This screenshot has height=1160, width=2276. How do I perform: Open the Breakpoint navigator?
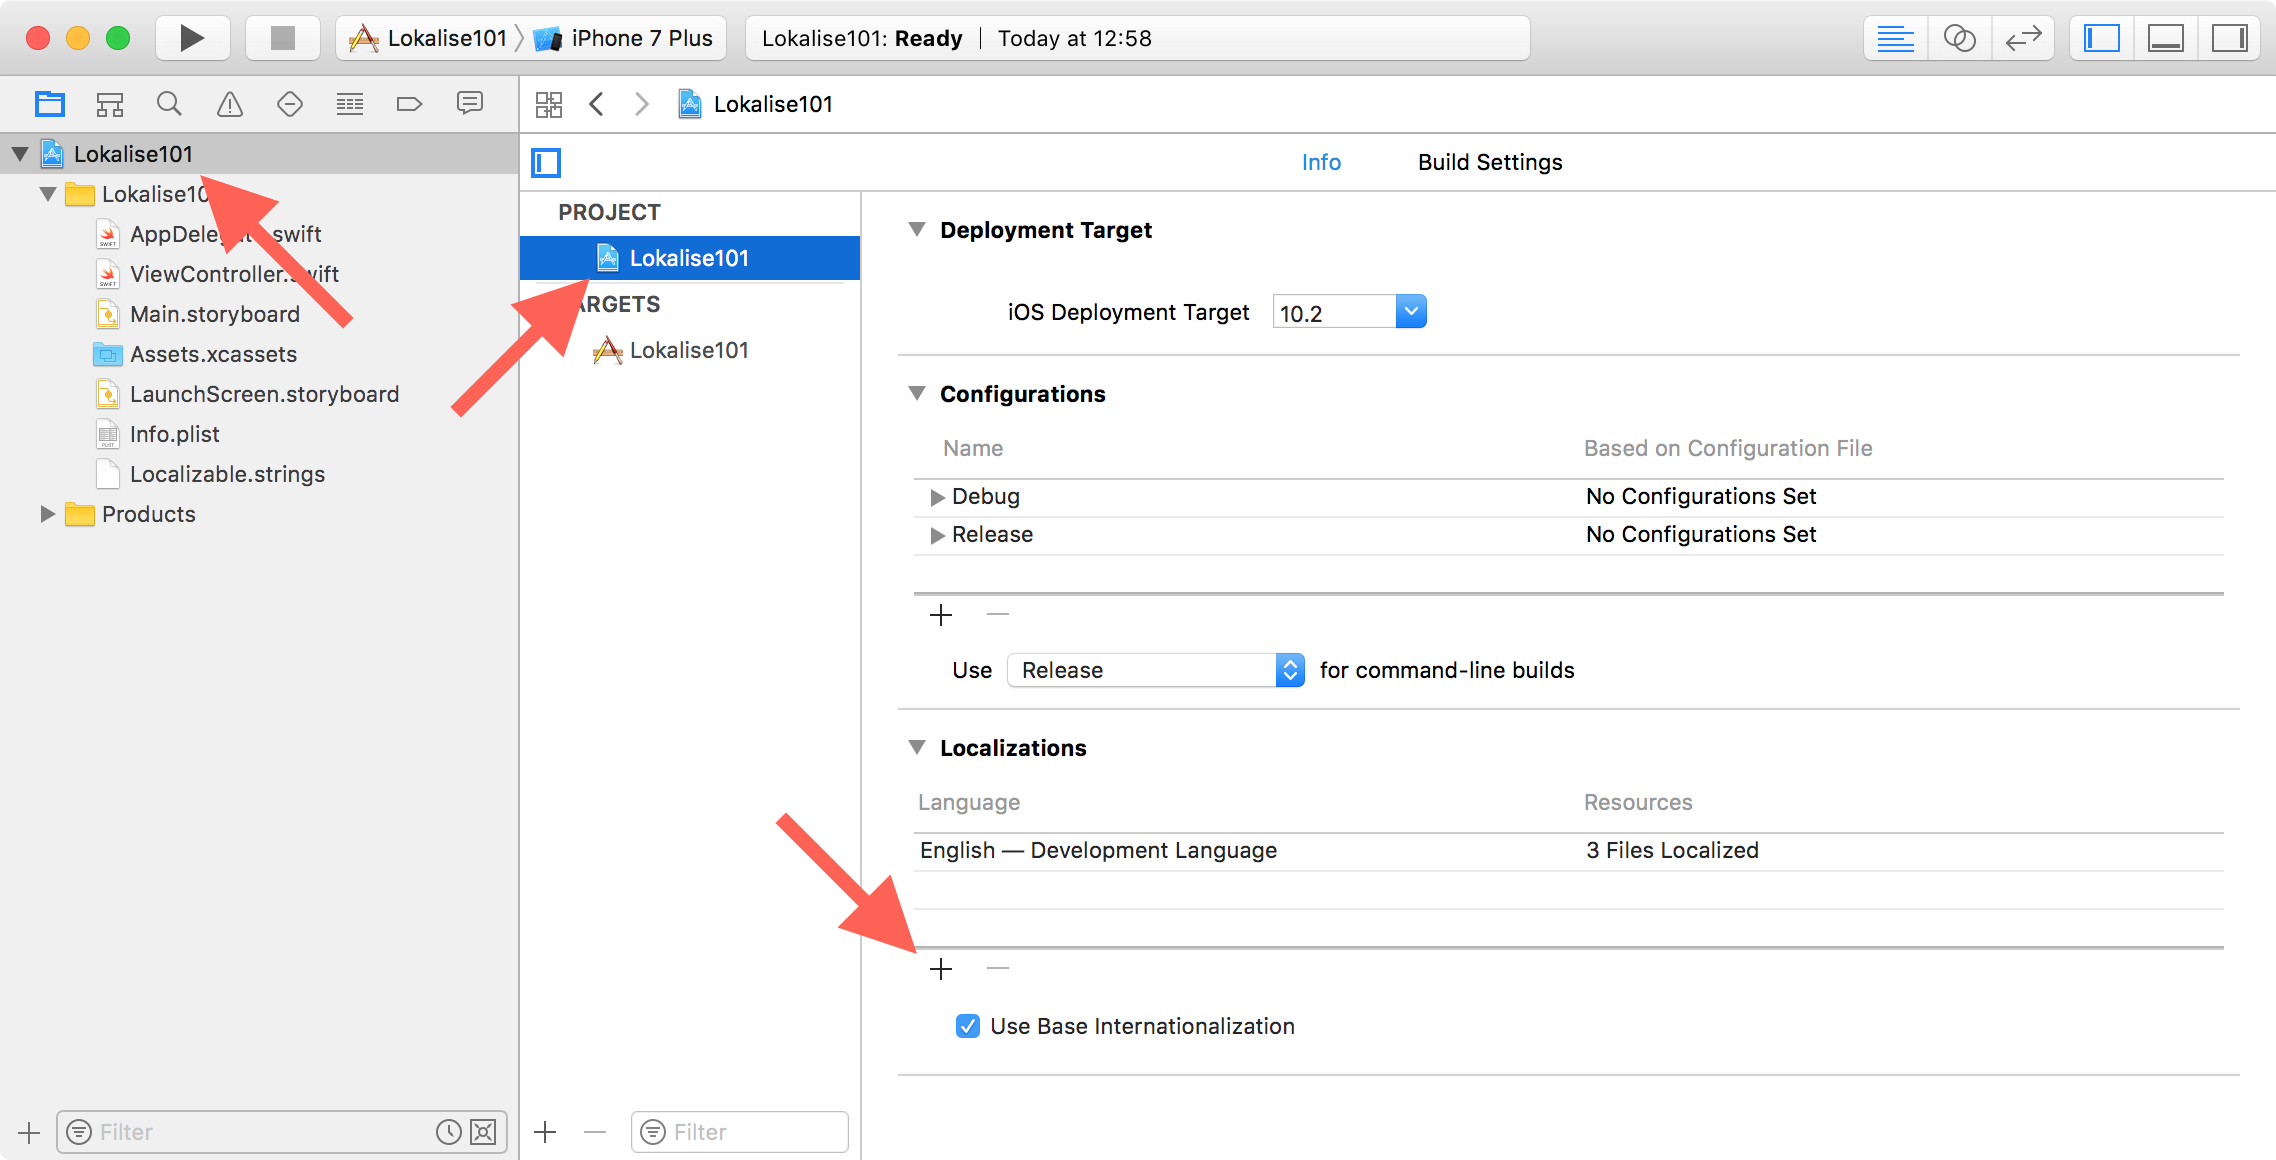(410, 104)
